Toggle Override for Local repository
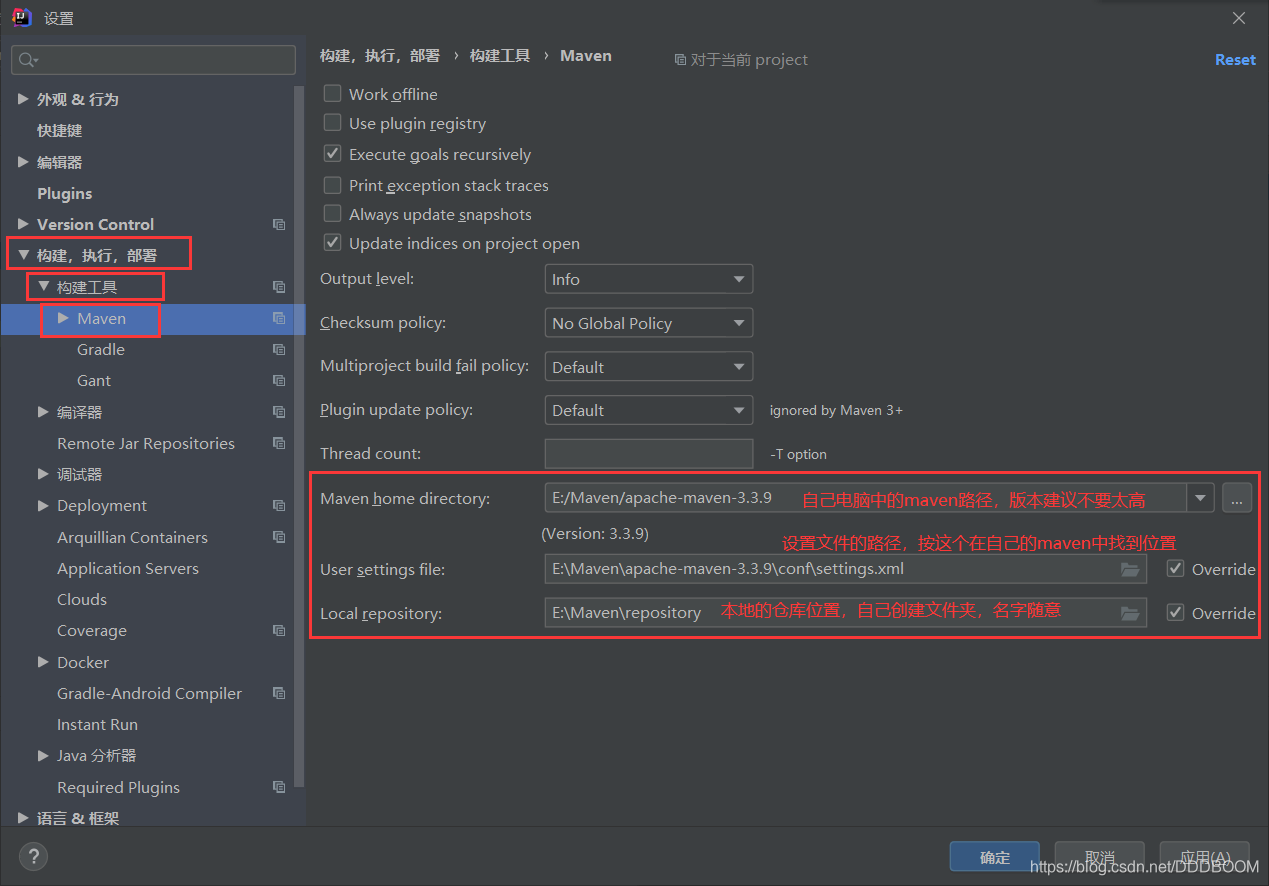 (x=1176, y=613)
